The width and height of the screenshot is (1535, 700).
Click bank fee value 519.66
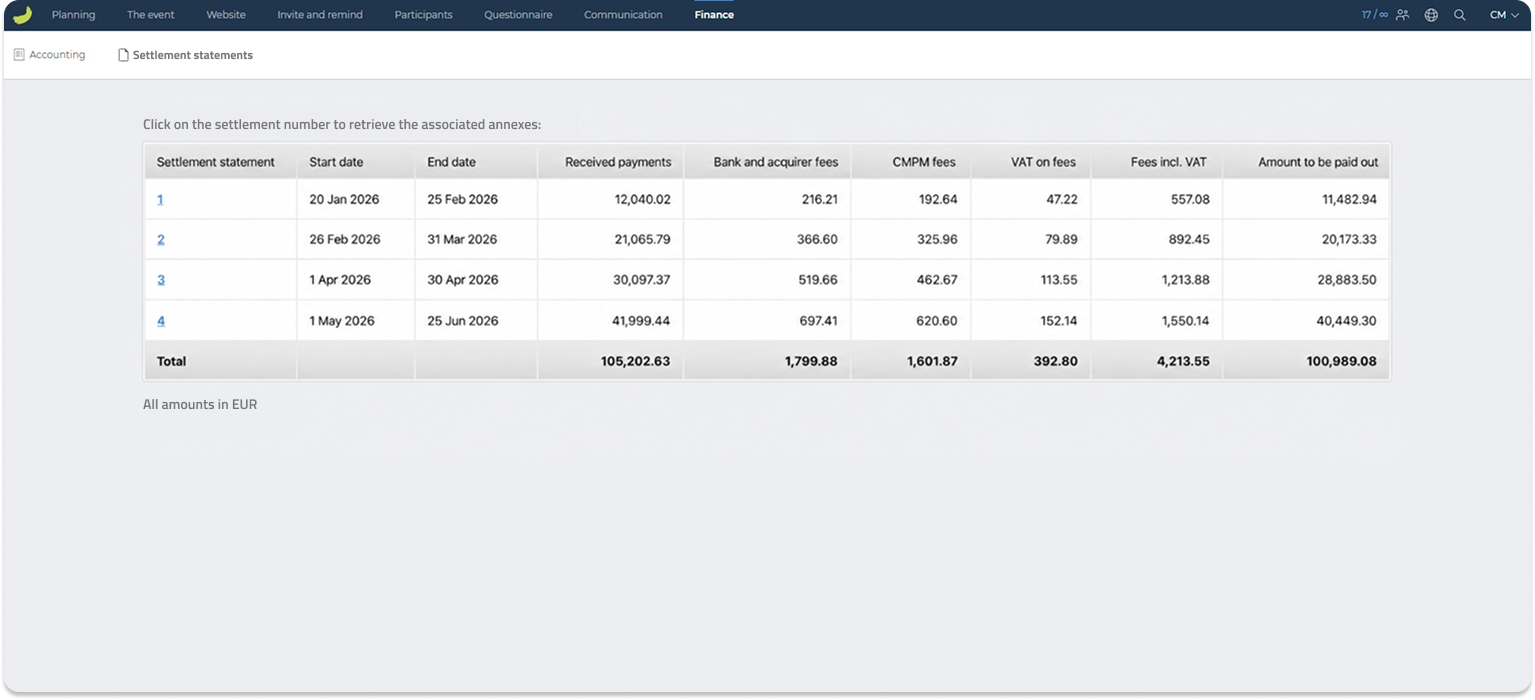[x=819, y=280]
